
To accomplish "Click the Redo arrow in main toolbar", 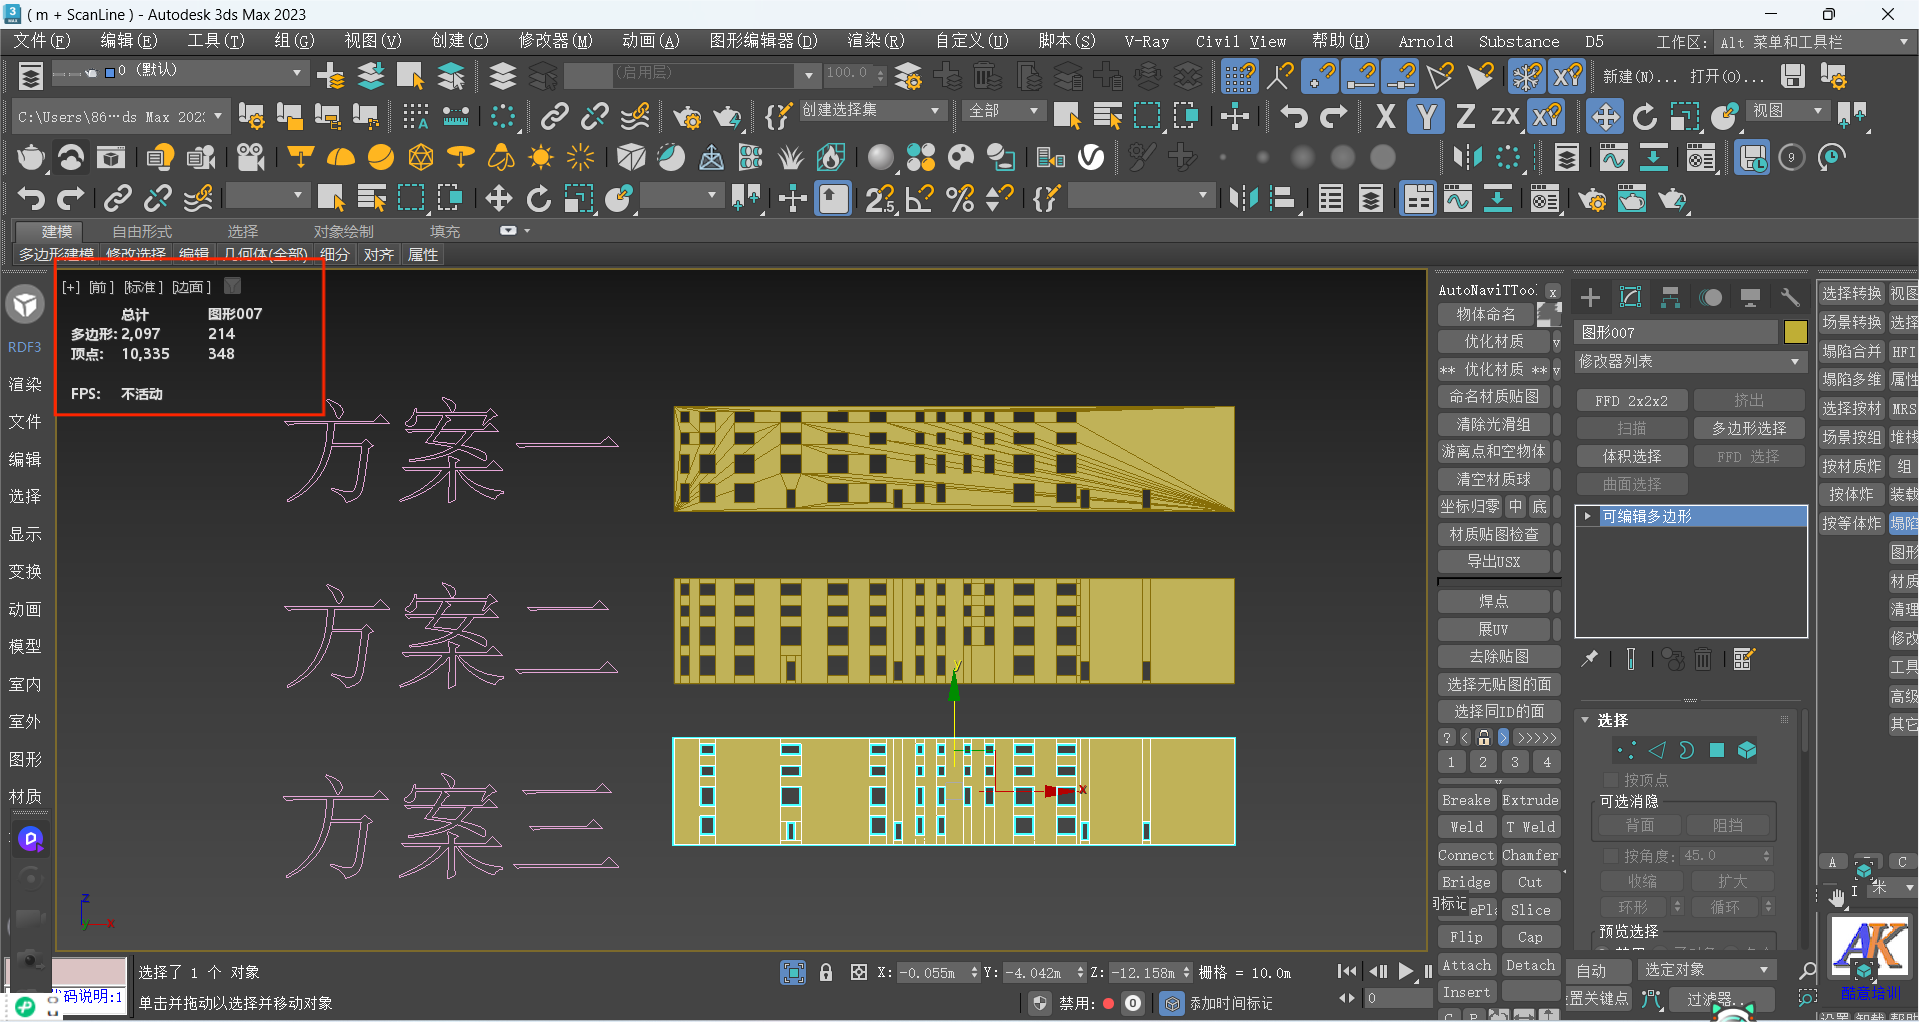I will point(1334,117).
